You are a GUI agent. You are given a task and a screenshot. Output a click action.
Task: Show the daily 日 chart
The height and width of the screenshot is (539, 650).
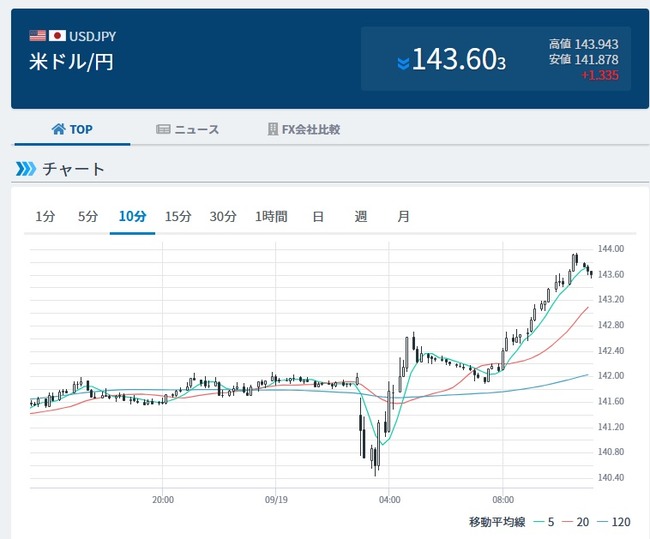pos(317,216)
